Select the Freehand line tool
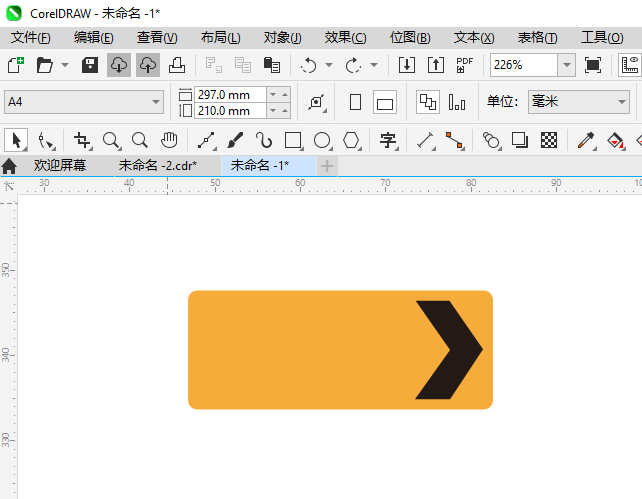The width and height of the screenshot is (642, 499). (x=206, y=140)
